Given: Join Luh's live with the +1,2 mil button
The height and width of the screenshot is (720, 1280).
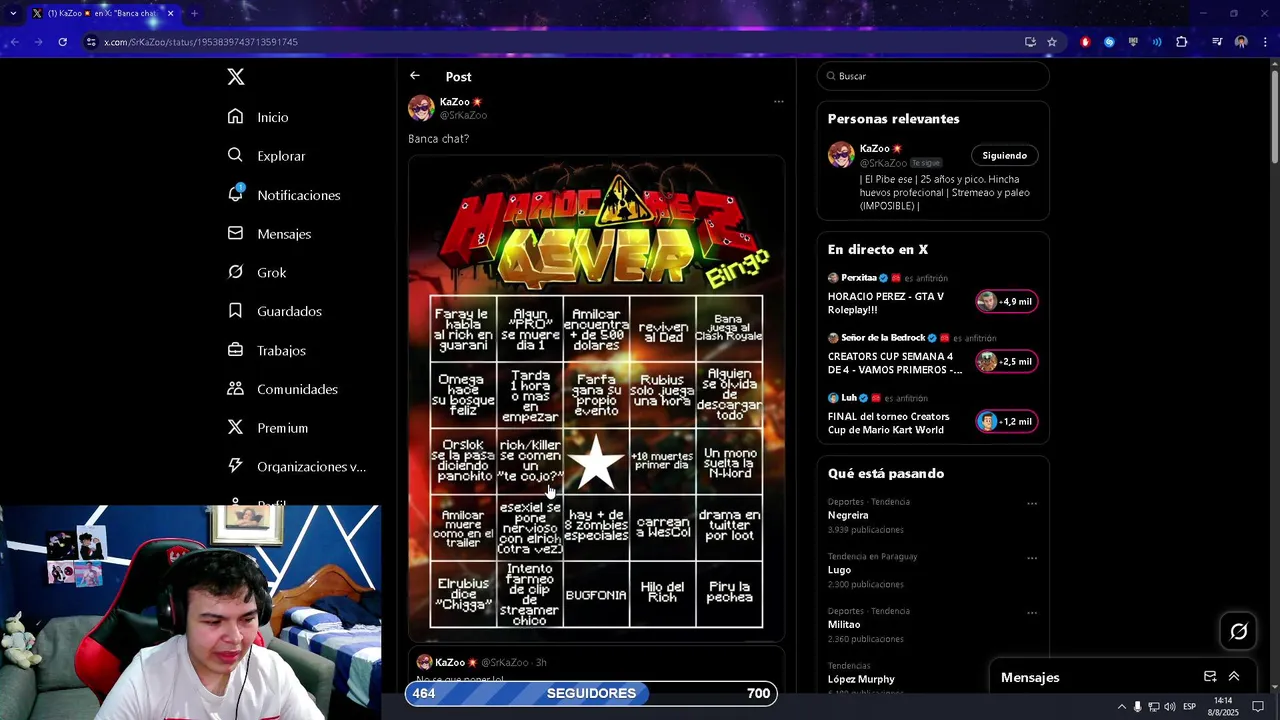Looking at the screenshot, I should coord(1007,421).
